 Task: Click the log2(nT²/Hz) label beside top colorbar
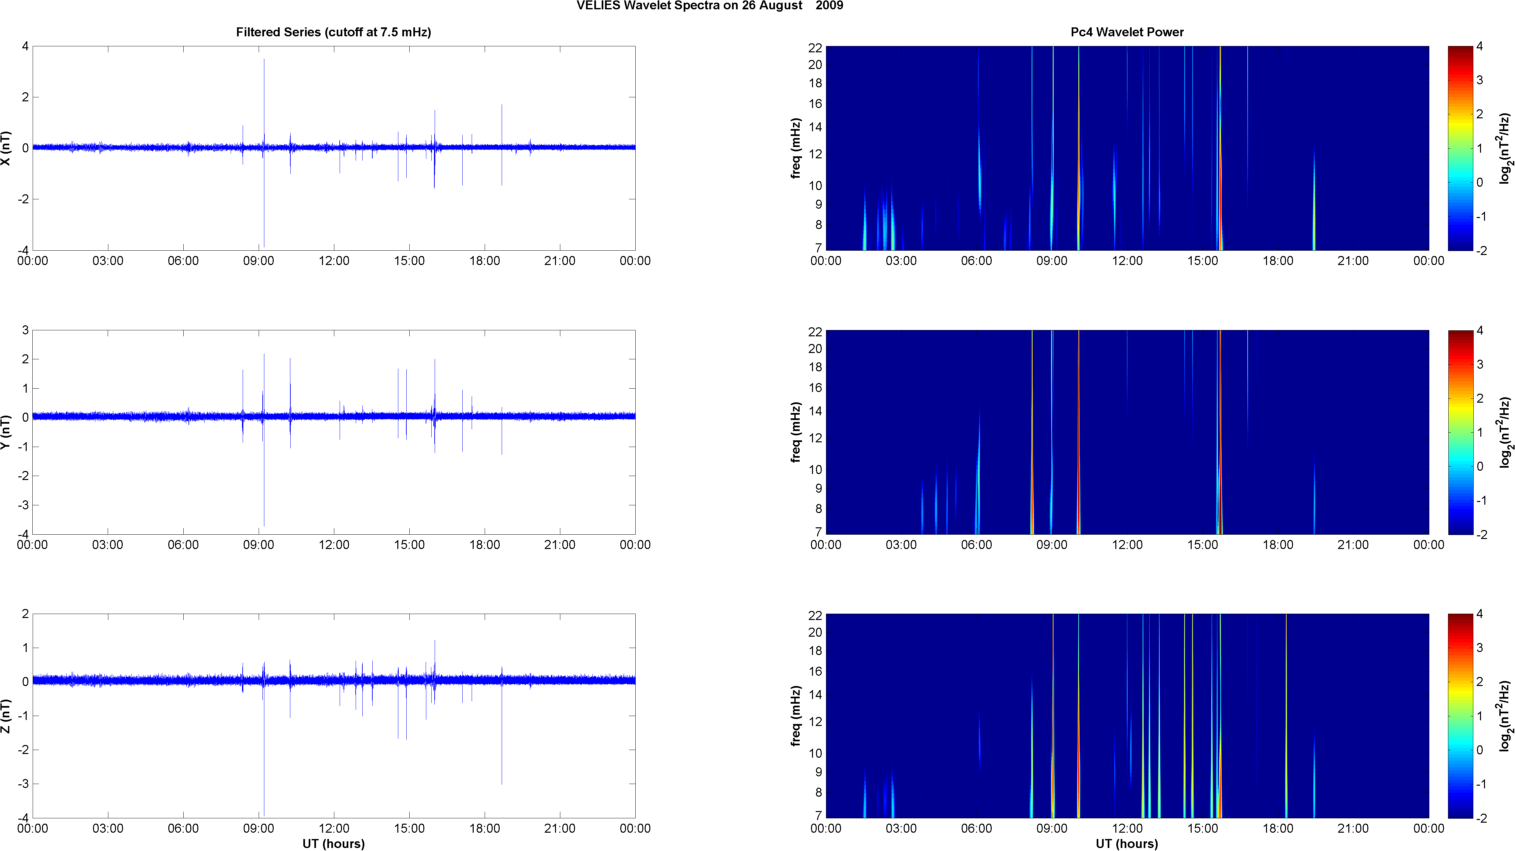1504,148
